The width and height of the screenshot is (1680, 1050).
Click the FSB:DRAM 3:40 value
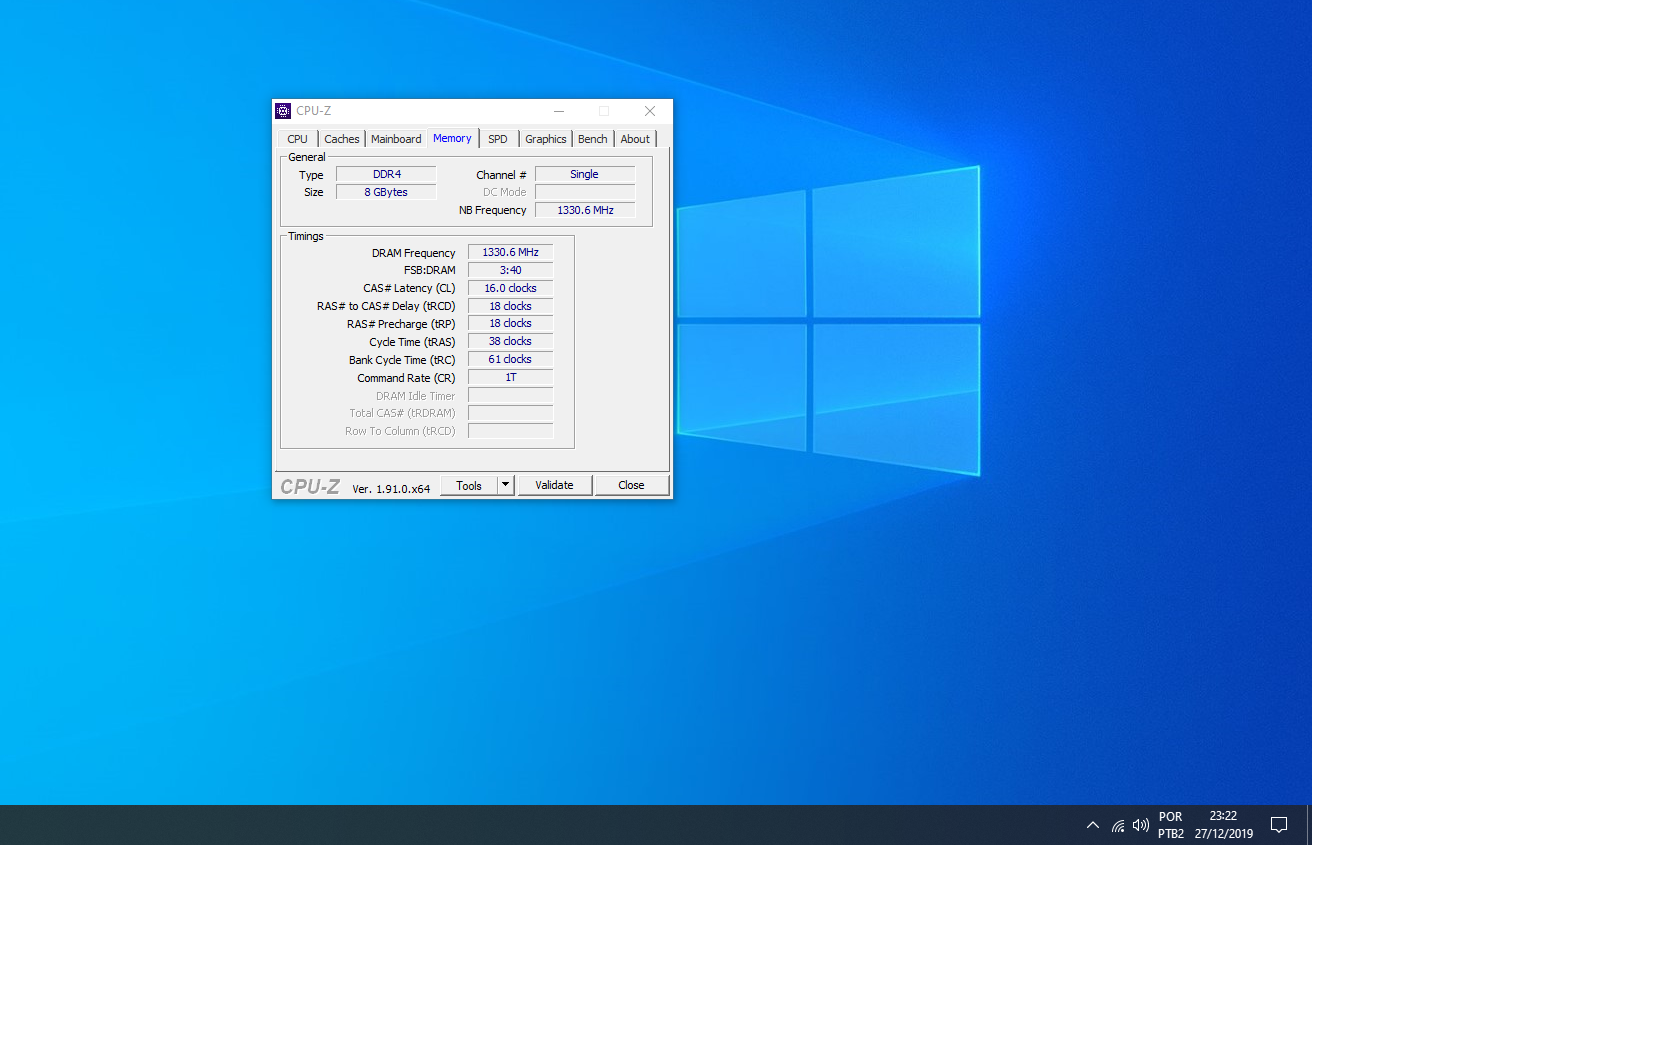coord(511,270)
